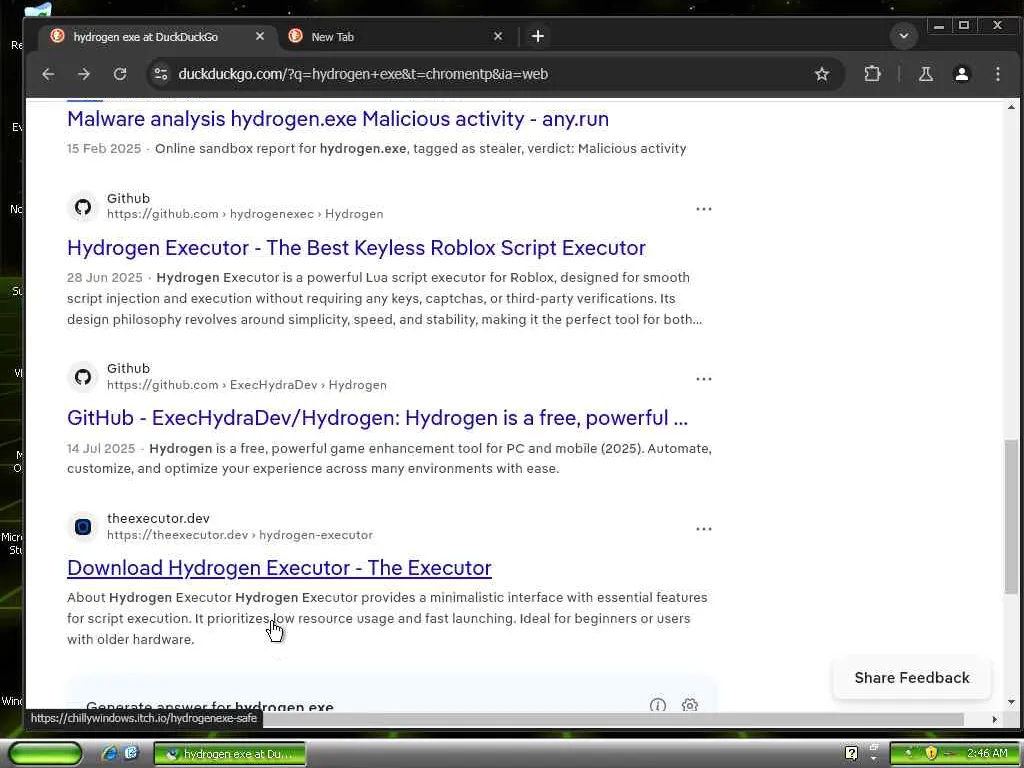Viewport: 1024px width, 768px height.
Task: Click scrollbar down arrow
Action: pos(1011,703)
